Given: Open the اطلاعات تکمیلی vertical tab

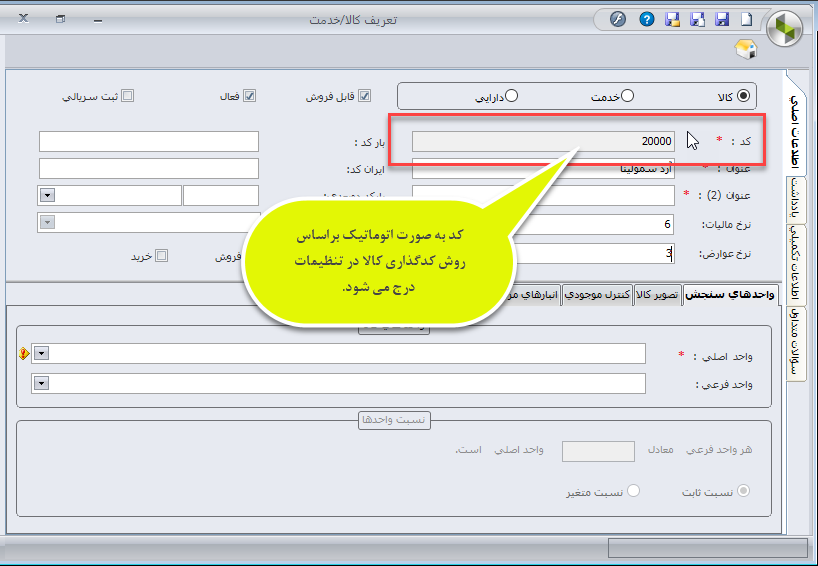Looking at the screenshot, I should point(795,263).
